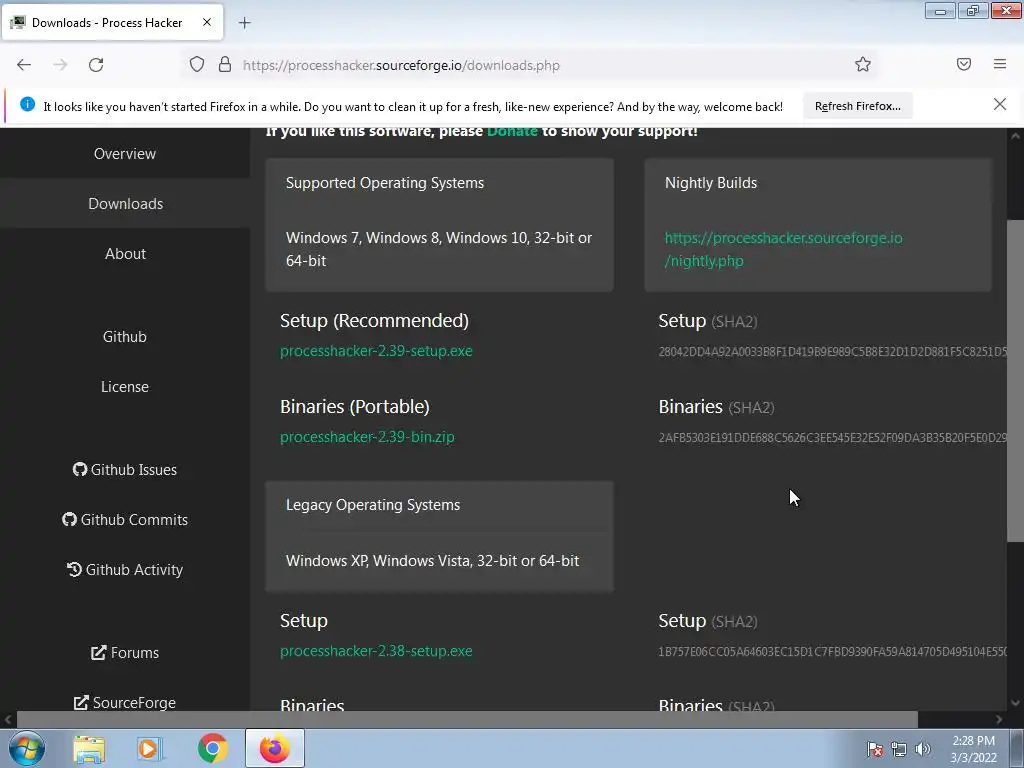Reload the page with the refresh icon
This screenshot has height=768, width=1024.
[x=96, y=65]
